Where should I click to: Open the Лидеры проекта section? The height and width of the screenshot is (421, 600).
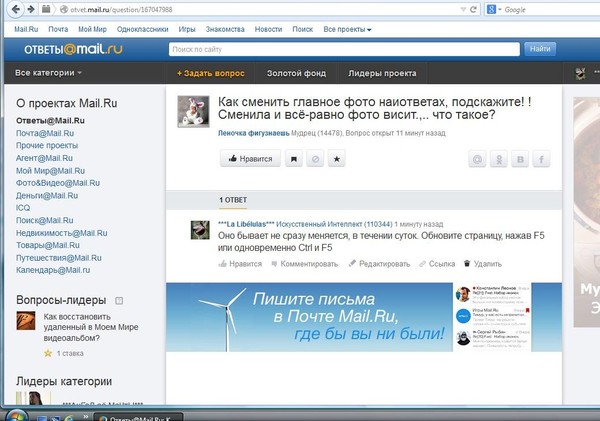click(382, 73)
